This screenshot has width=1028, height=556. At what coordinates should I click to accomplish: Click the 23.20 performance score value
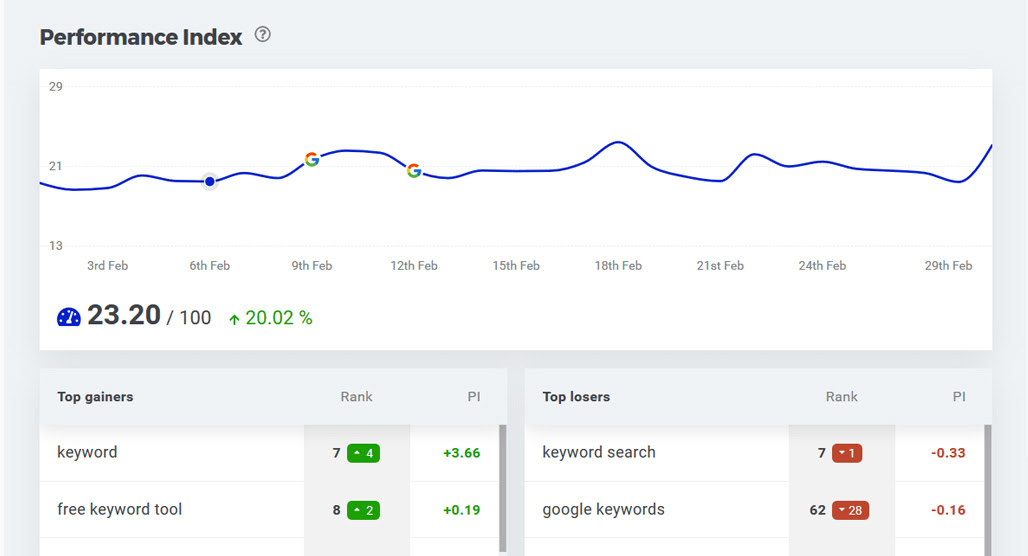(x=124, y=315)
